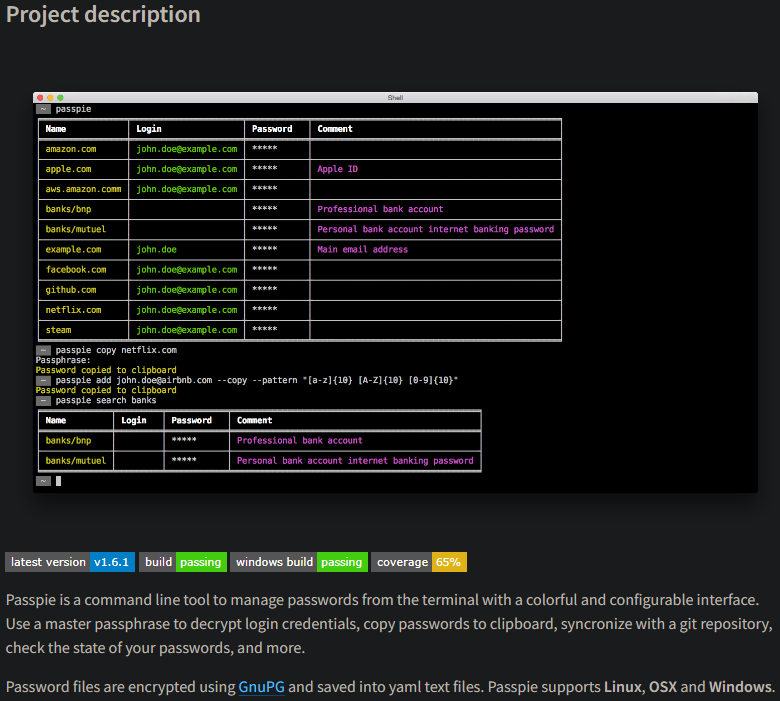Image resolution: width=780 pixels, height=701 pixels.
Task: Open the coverage 65% badge
Action: pyautogui.click(x=419, y=562)
